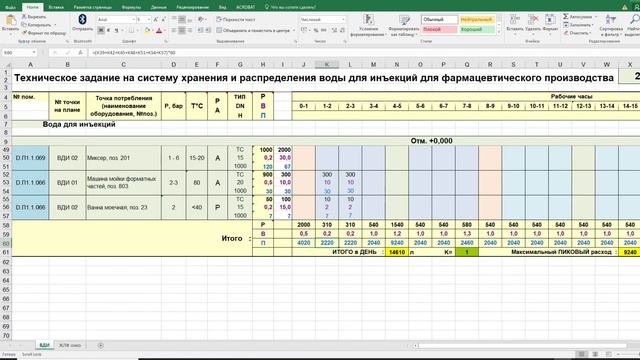Switch to the Формулы ribbon tab
640x360 pixels.
tap(131, 7)
